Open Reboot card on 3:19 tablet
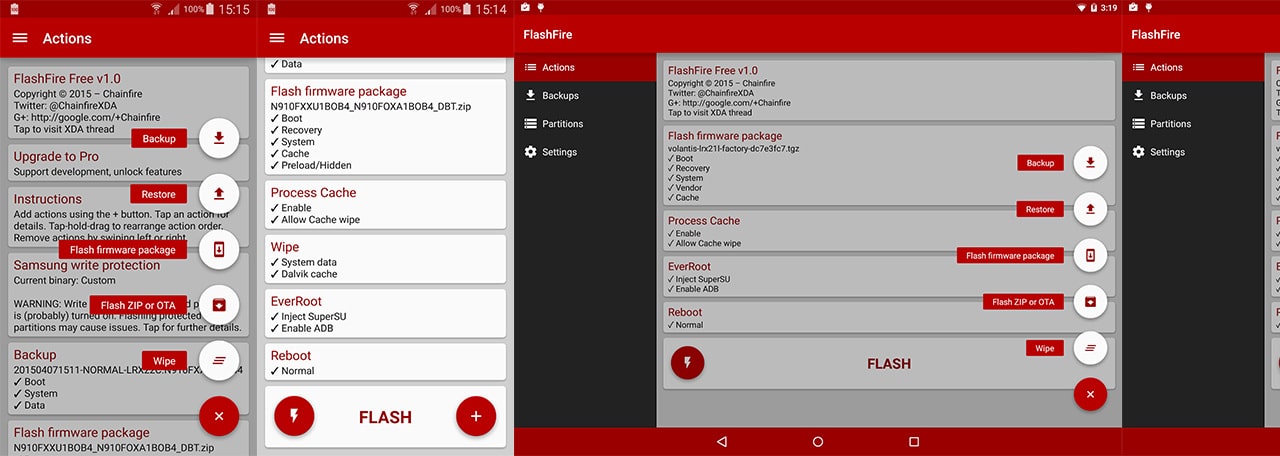This screenshot has height=456, width=1280. (x=890, y=317)
